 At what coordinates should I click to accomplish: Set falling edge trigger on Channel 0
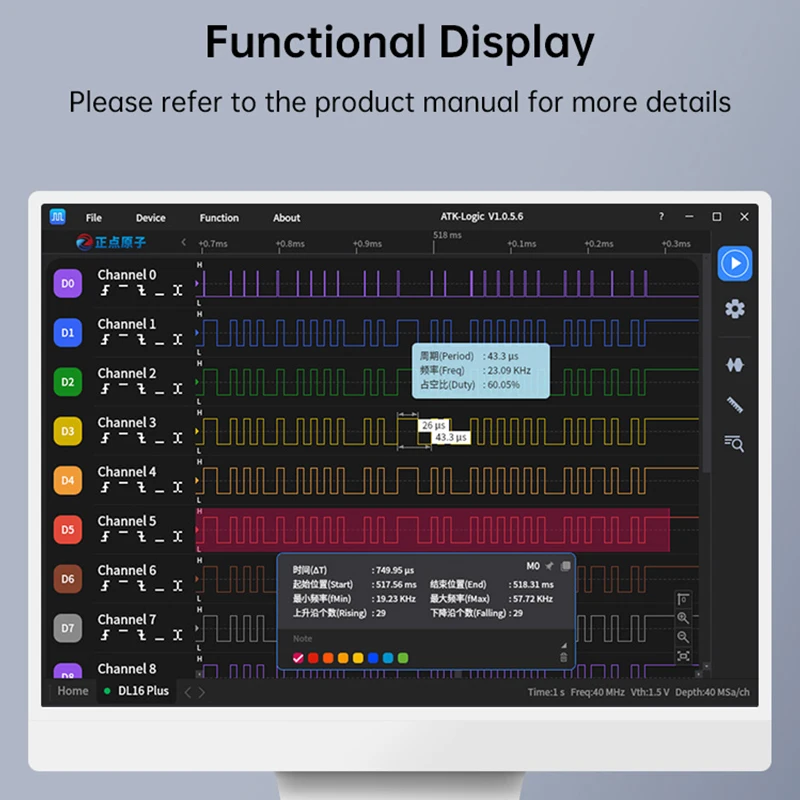tap(142, 290)
